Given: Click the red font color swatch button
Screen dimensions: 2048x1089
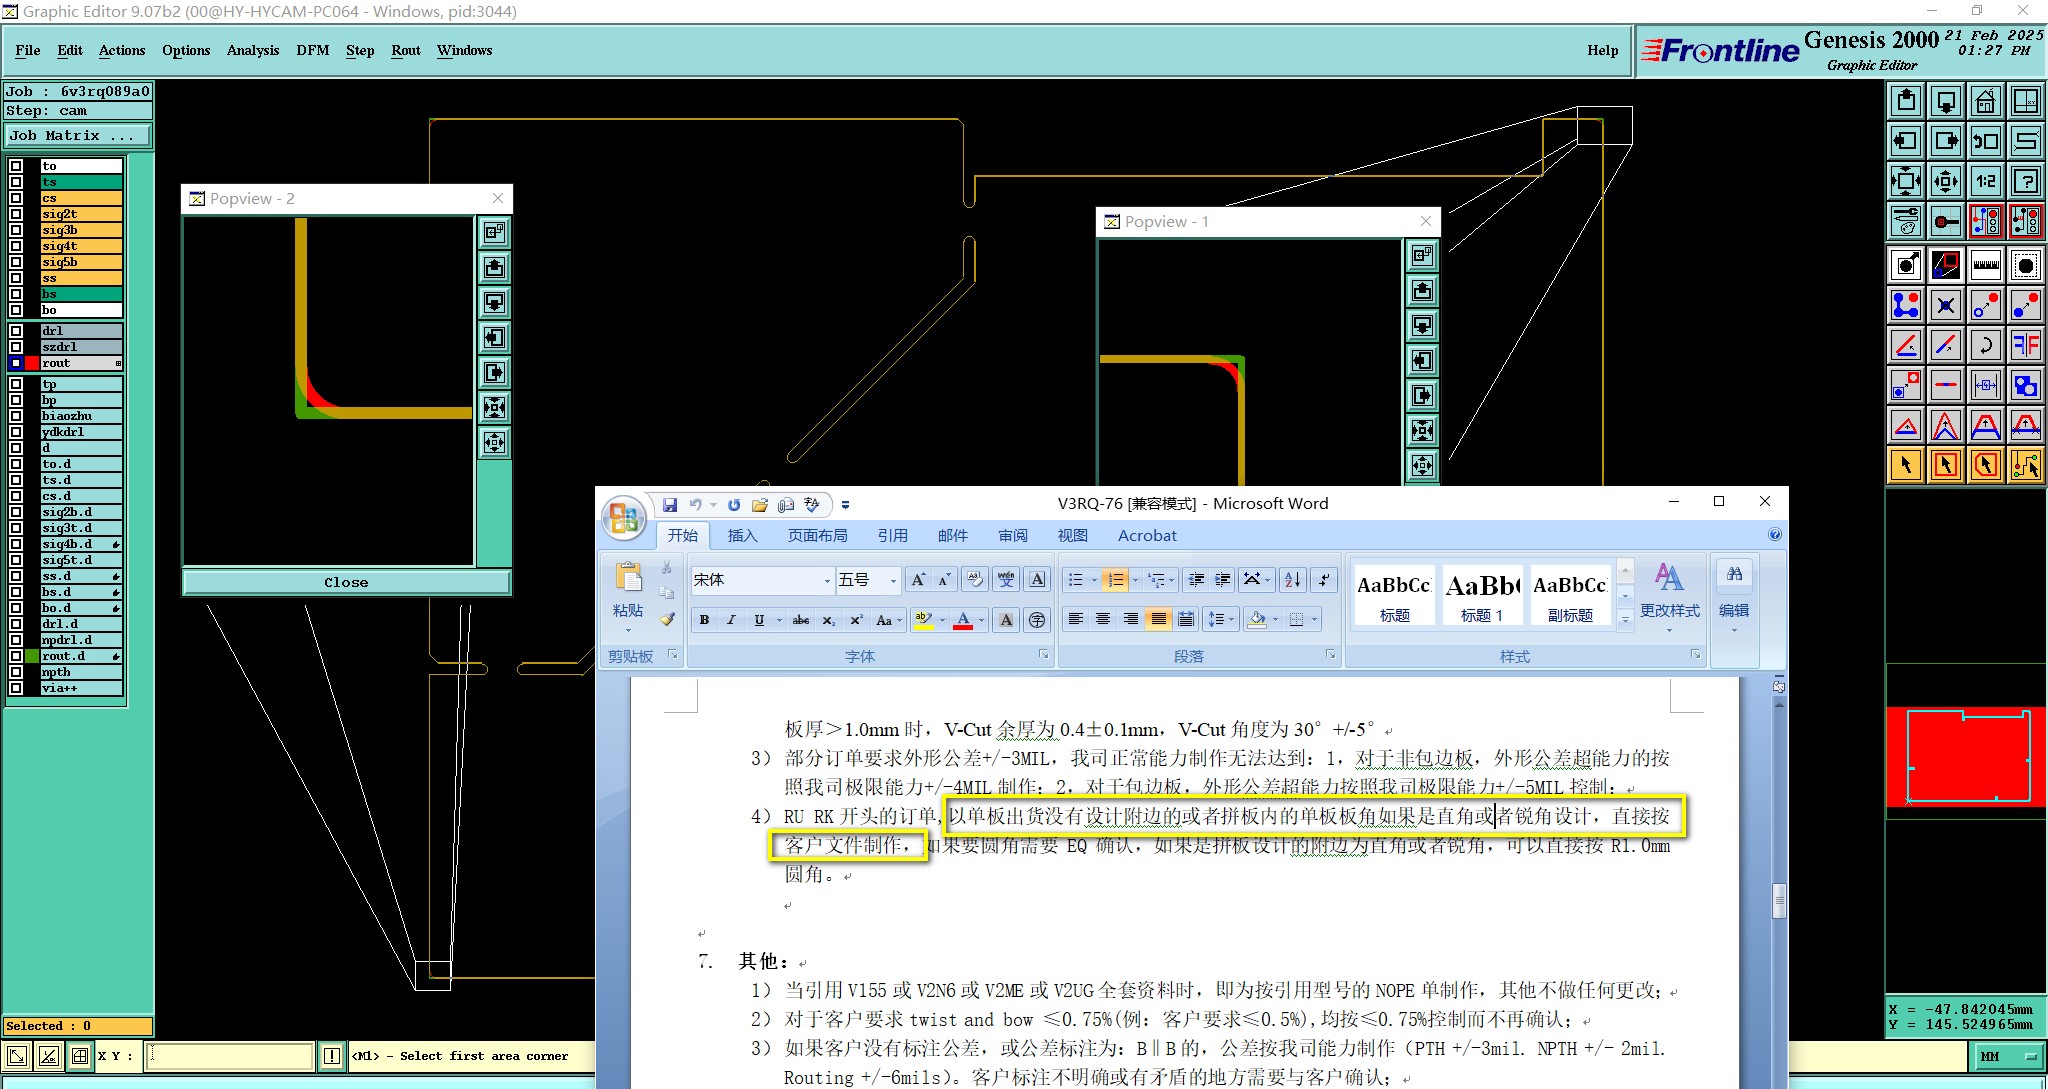Looking at the screenshot, I should click(963, 620).
